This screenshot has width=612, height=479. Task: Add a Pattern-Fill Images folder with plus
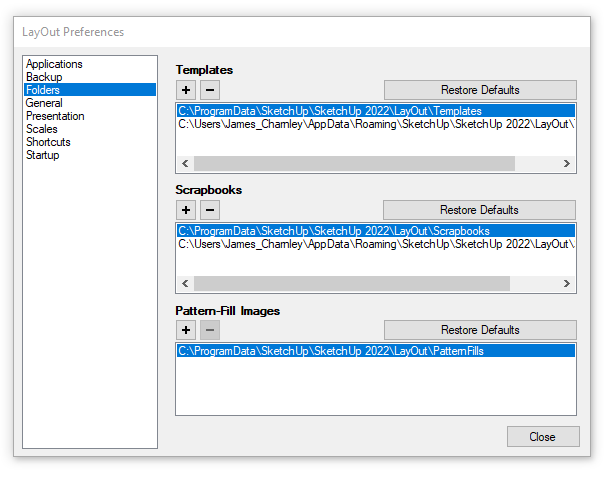coord(186,330)
